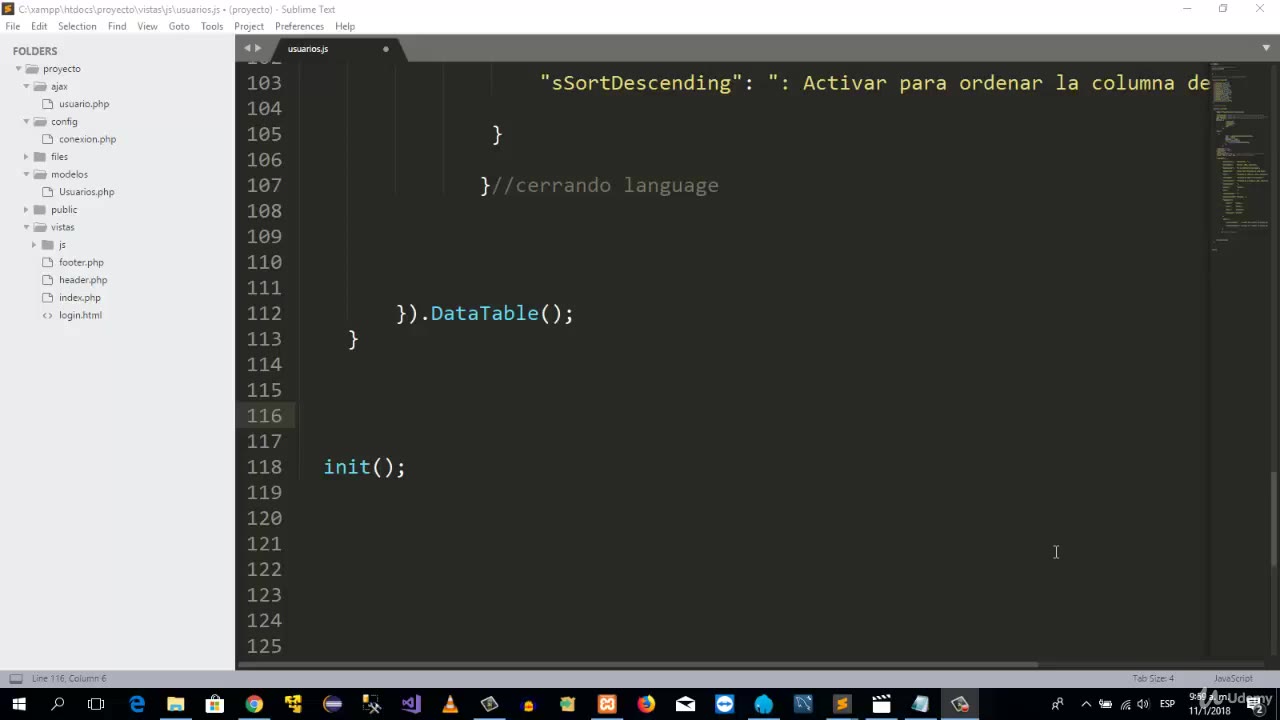Go to next tab using right arrow

258,48
